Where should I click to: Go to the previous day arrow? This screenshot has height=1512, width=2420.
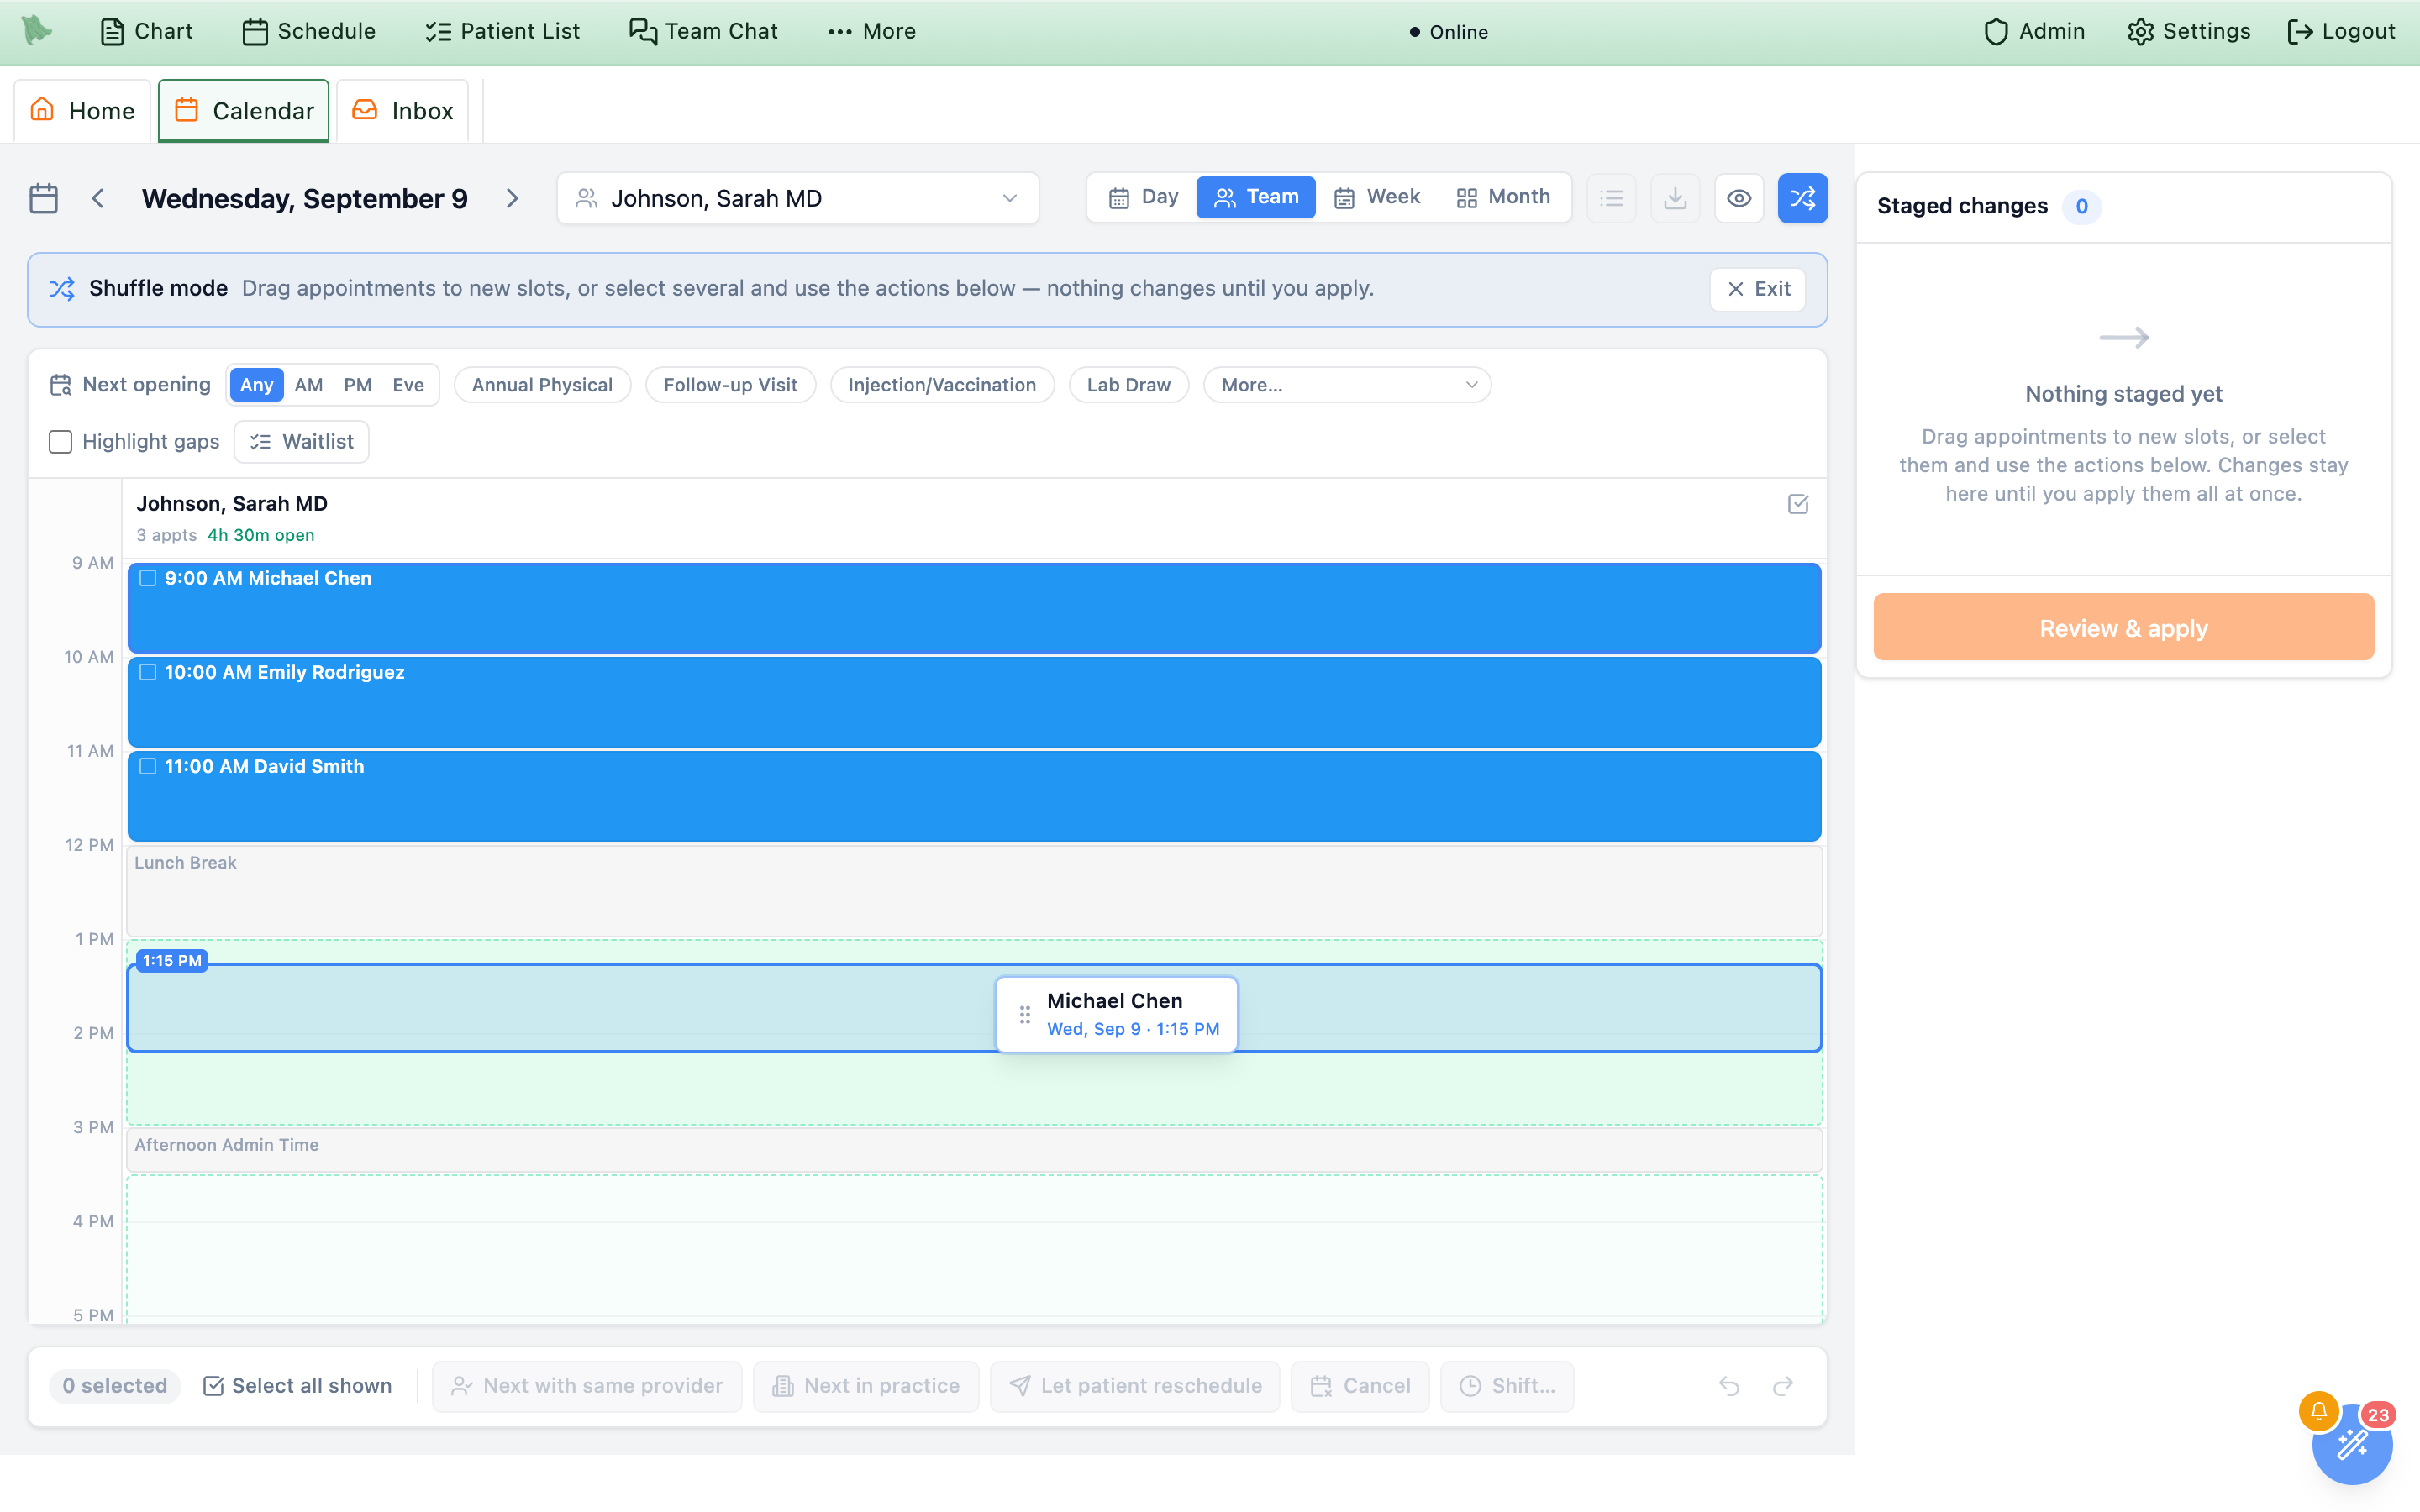98,198
